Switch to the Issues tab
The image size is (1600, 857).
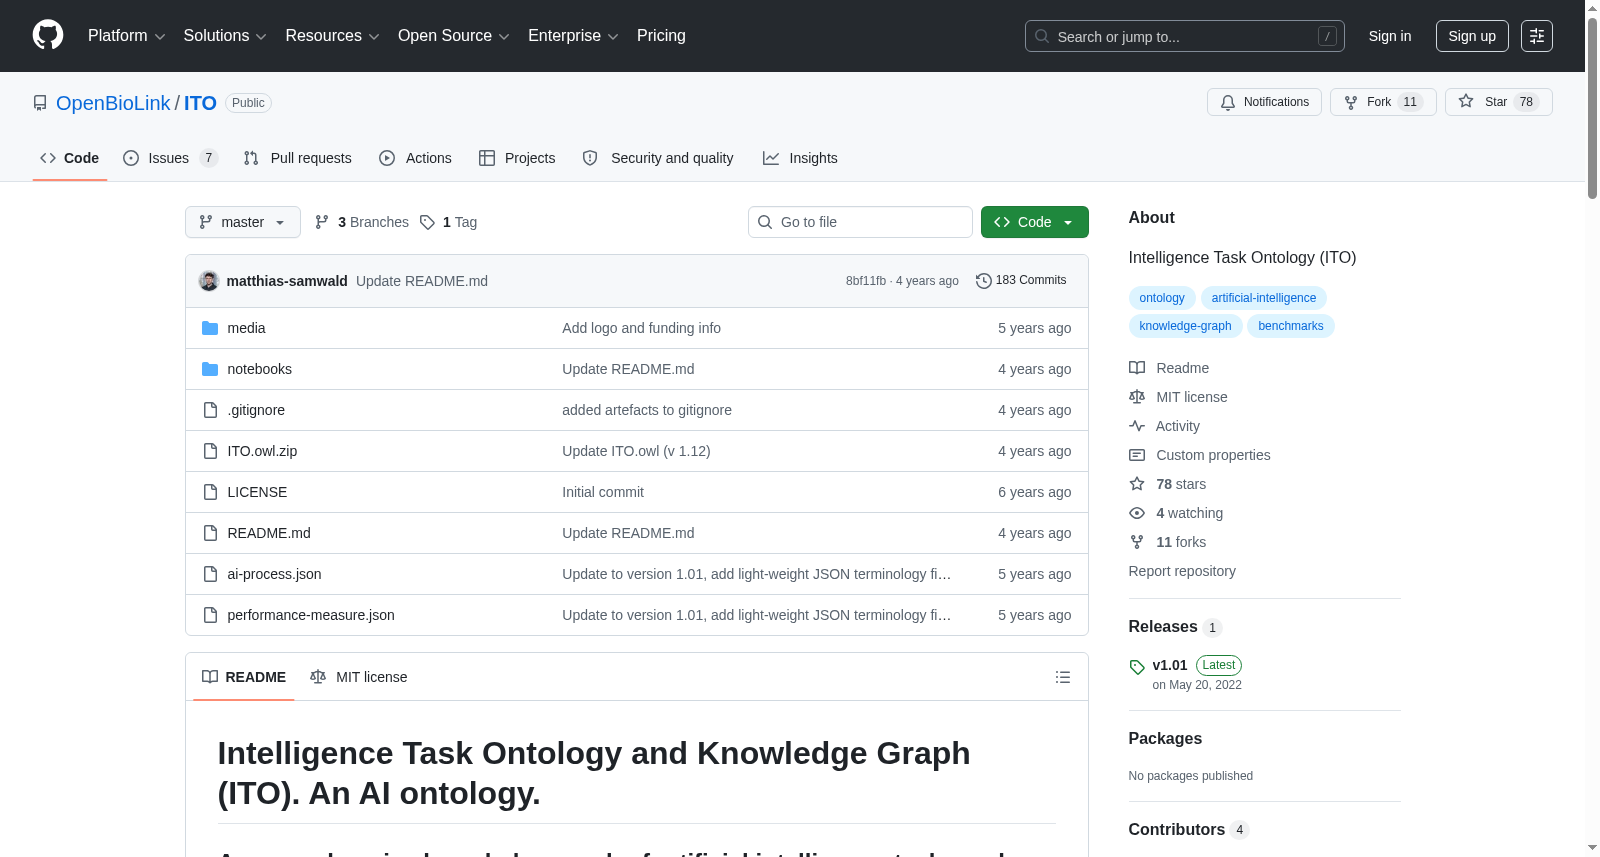coord(170,158)
